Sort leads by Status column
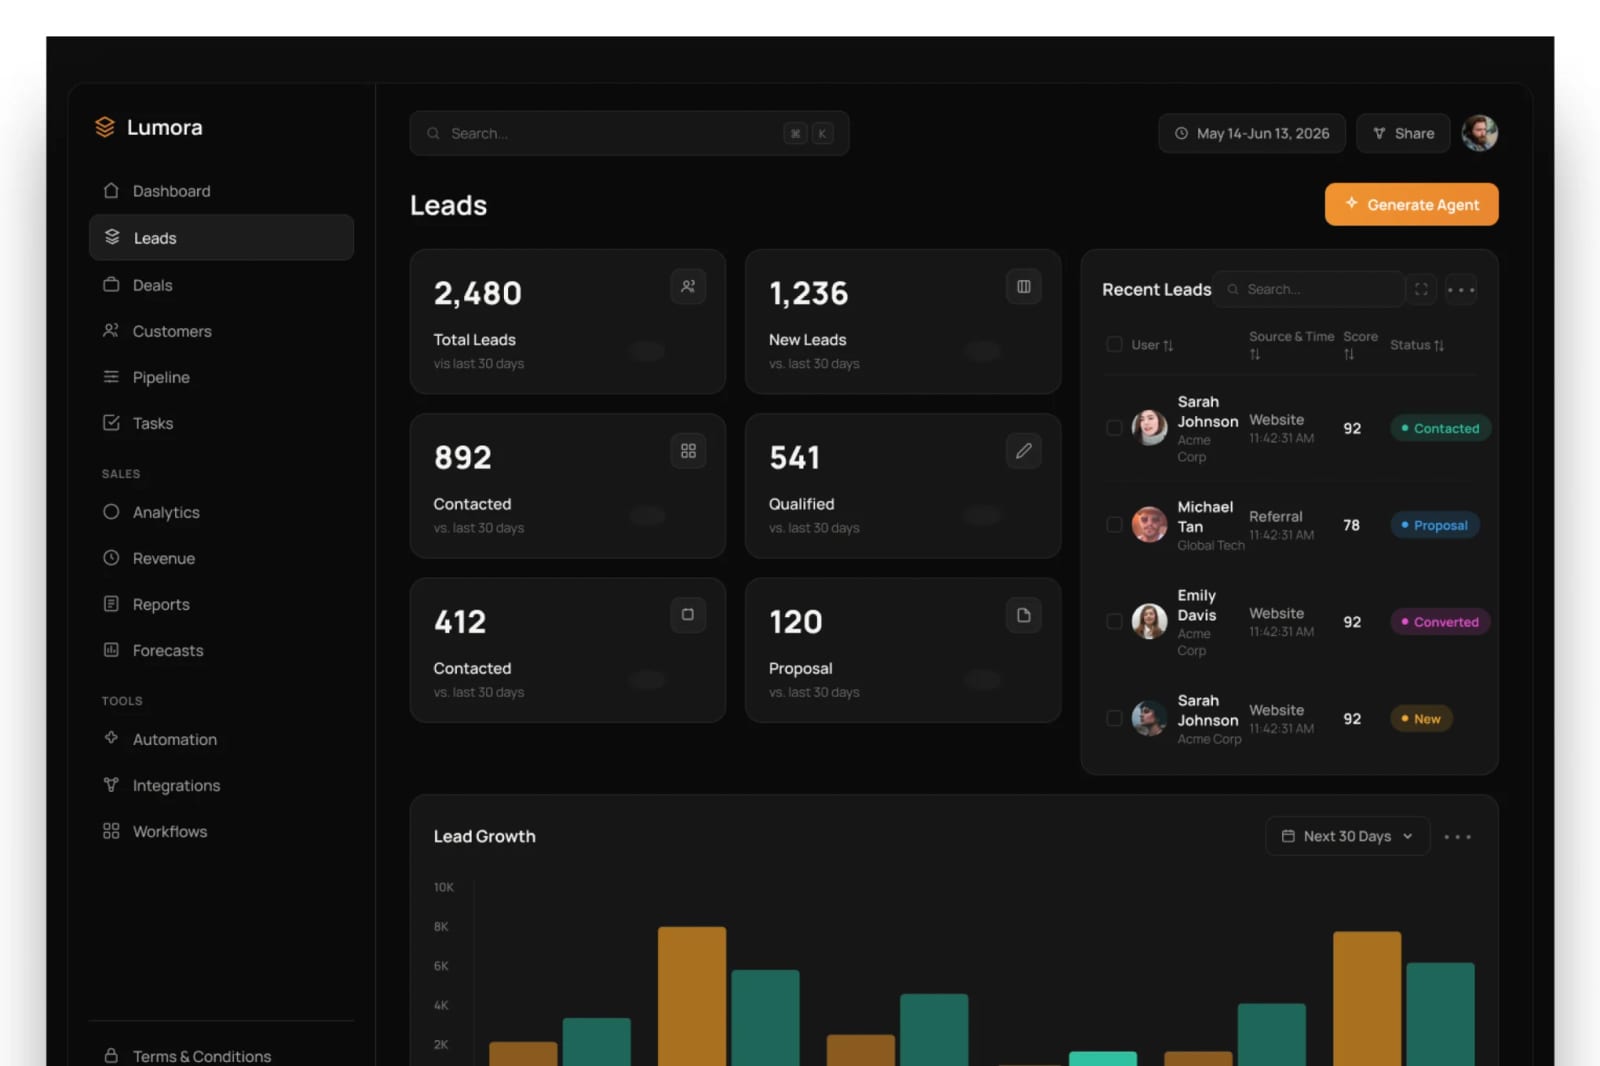This screenshot has width=1600, height=1066. [x=1439, y=345]
